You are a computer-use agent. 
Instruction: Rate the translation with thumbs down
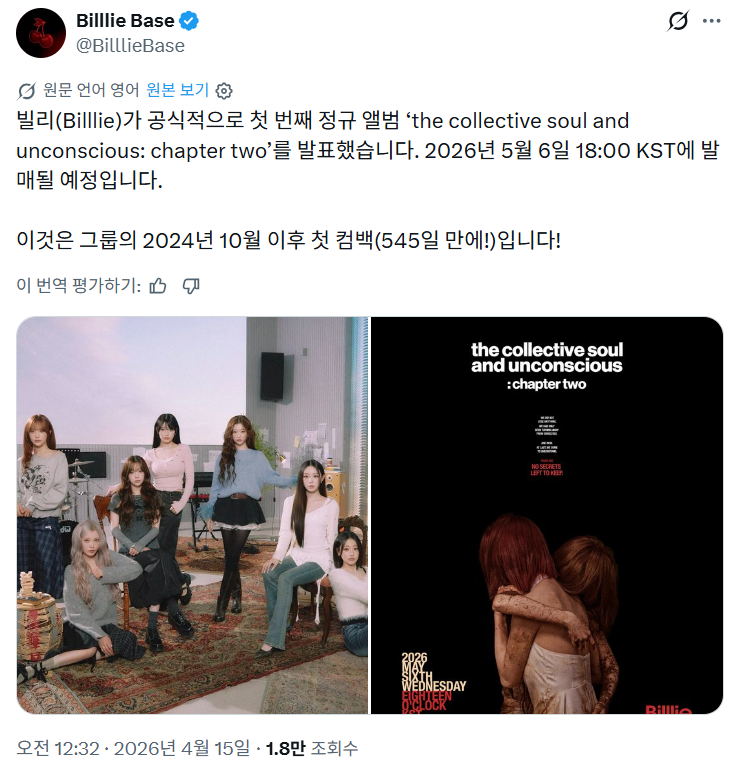click(x=191, y=286)
